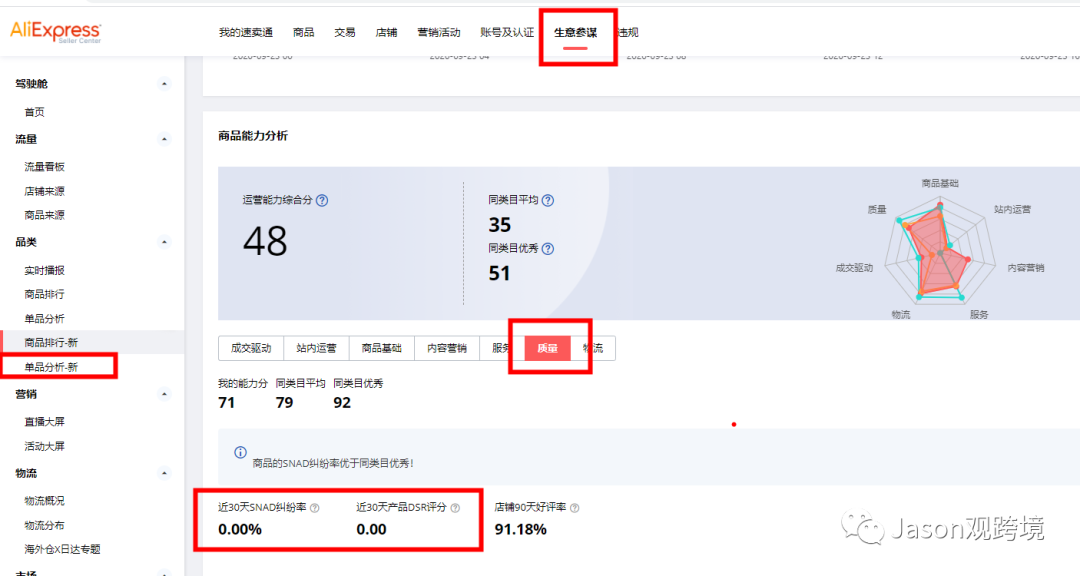Collapse the 营销 sidebar section
1080x576 pixels.
click(x=165, y=394)
